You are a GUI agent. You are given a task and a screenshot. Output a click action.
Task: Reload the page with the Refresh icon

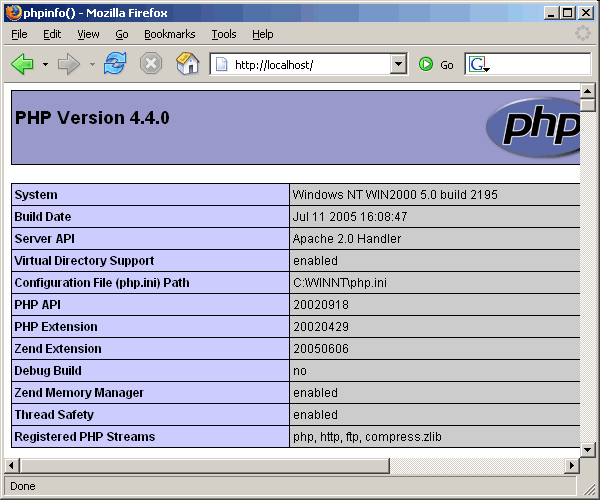point(115,64)
